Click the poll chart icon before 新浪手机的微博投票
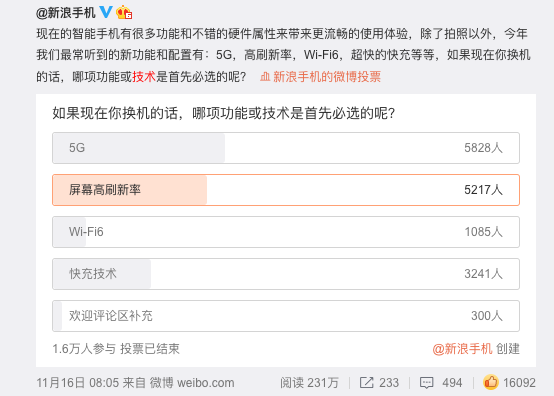Image resolution: width=554 pixels, height=396 pixels. pyautogui.click(x=265, y=76)
